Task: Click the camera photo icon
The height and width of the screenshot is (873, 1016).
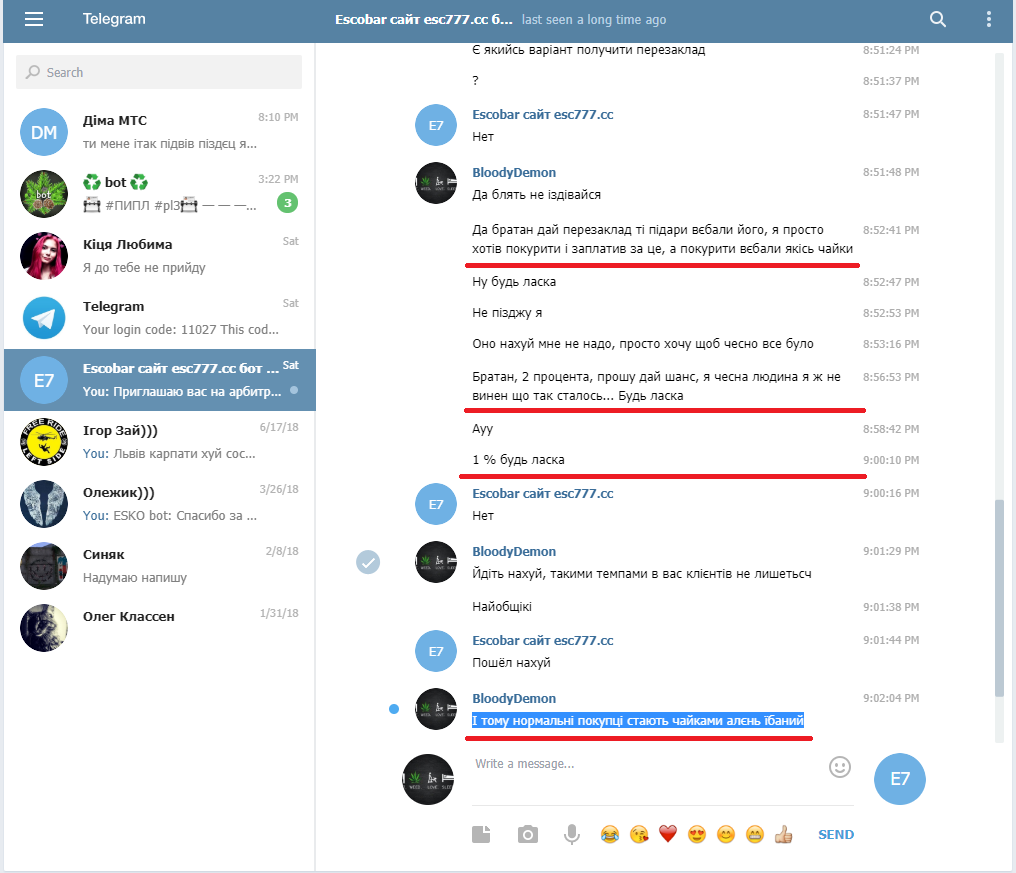Action: point(527,834)
